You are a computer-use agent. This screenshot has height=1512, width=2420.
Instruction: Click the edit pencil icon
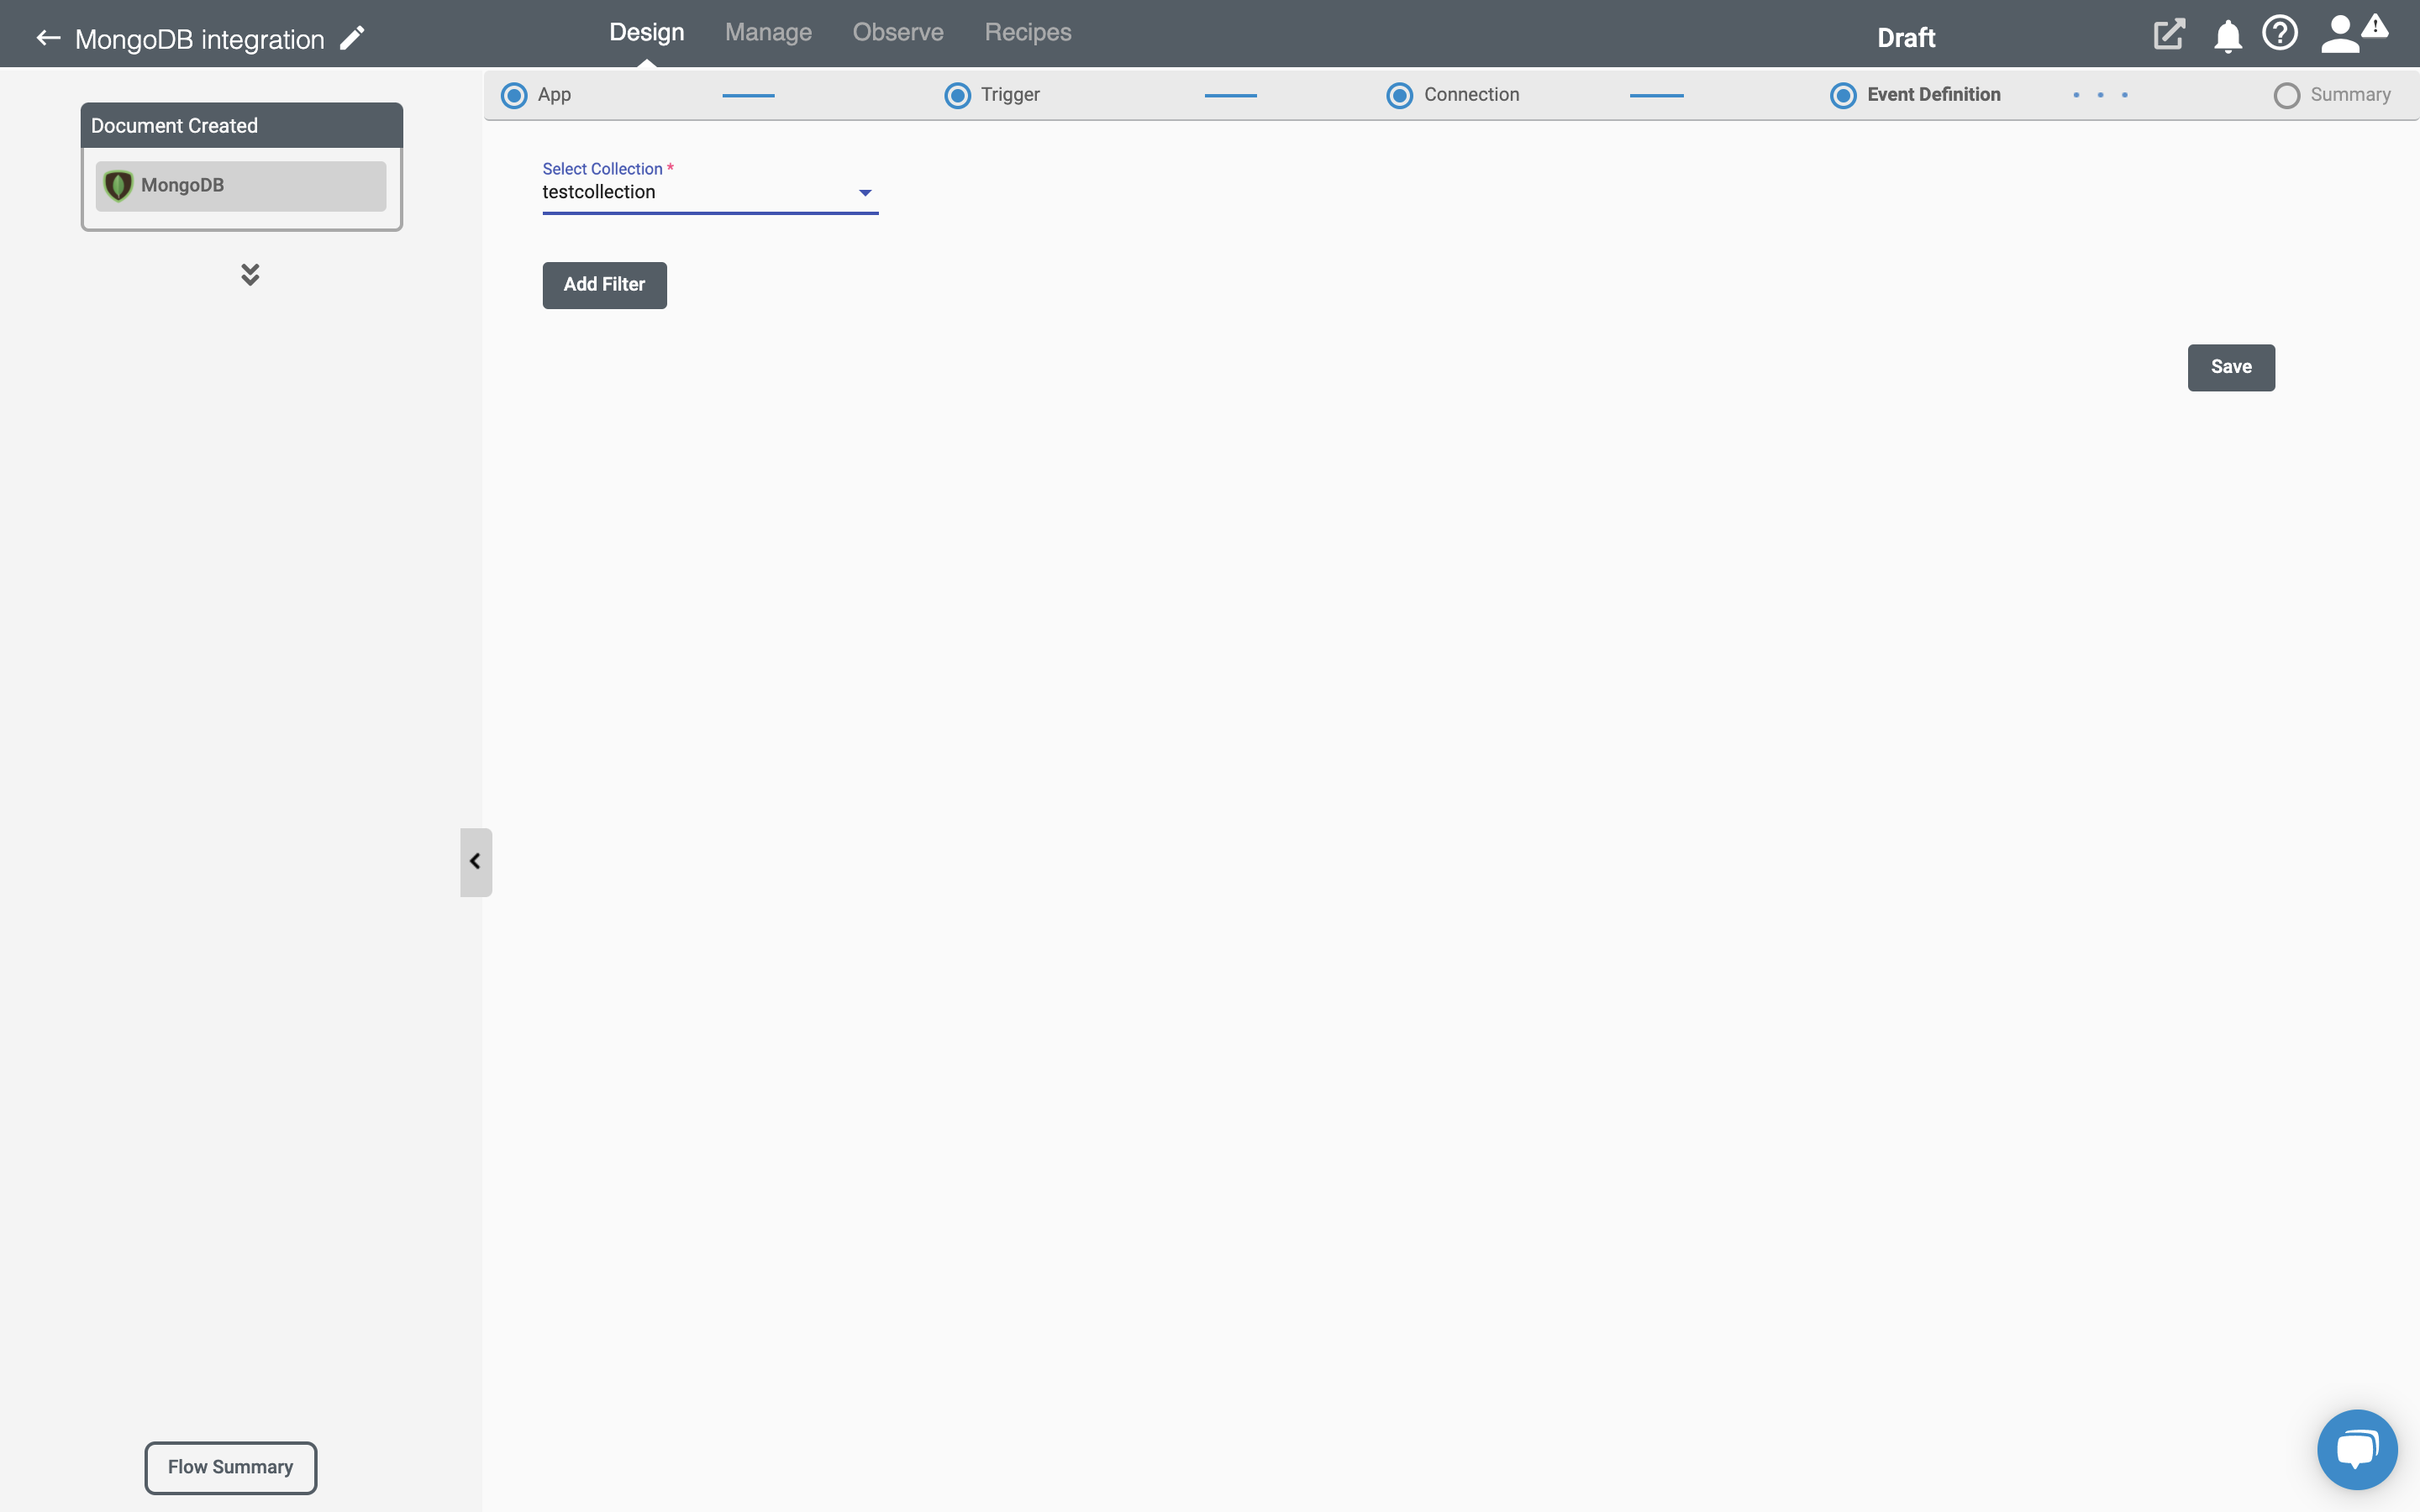coord(350,39)
